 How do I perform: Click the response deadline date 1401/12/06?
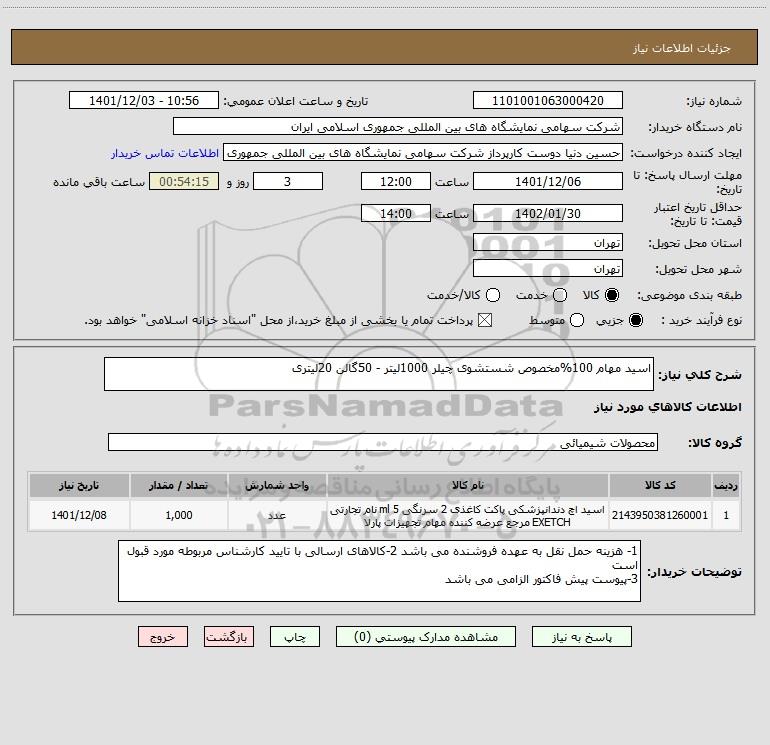click(x=548, y=182)
